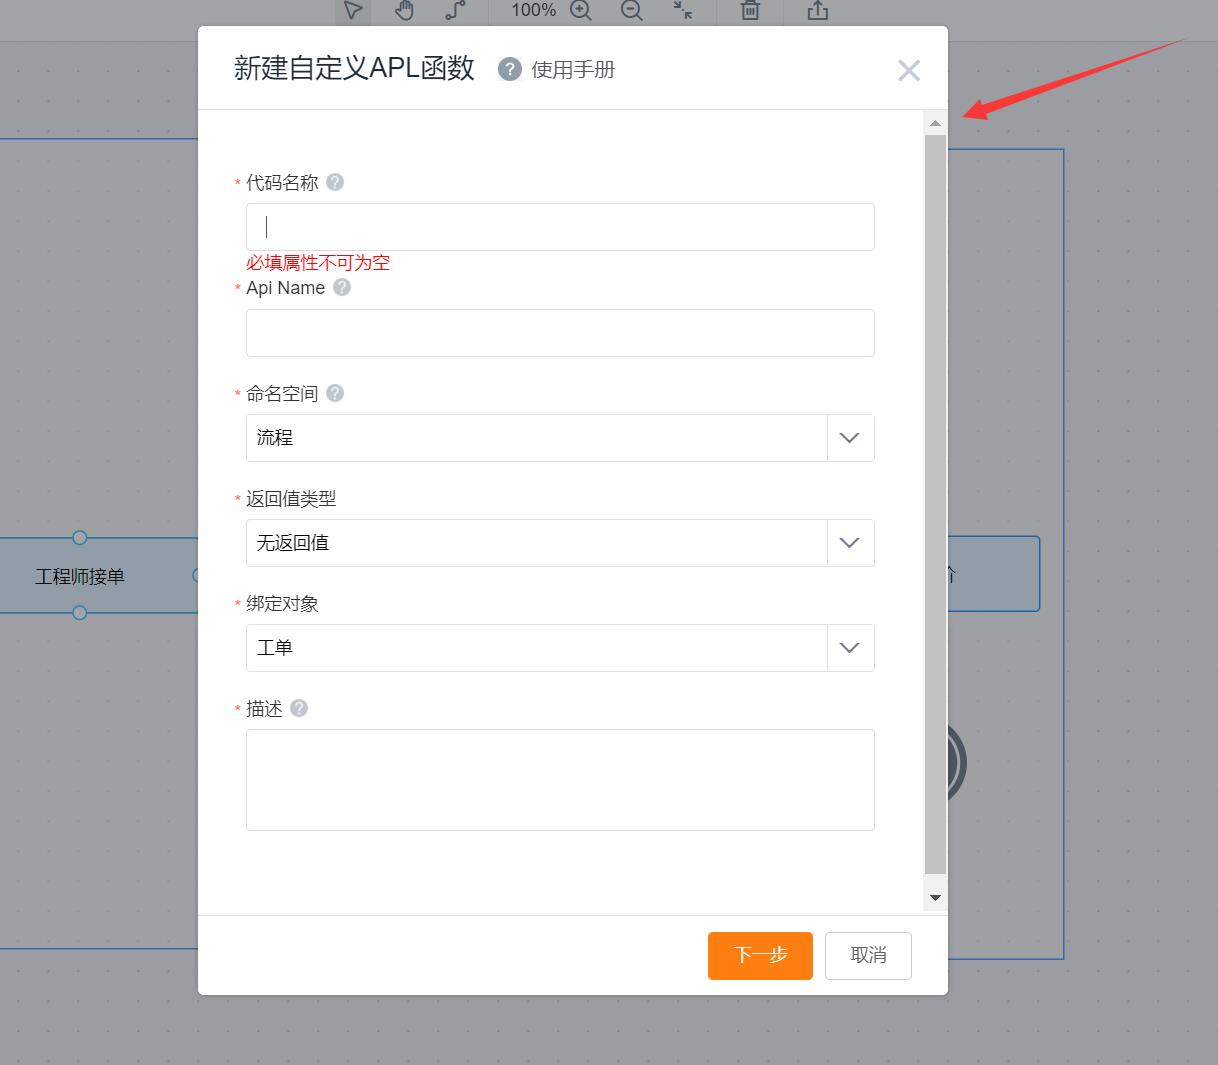Click the fit-to-screen shrink icon
This screenshot has height=1065, width=1218.
point(683,10)
